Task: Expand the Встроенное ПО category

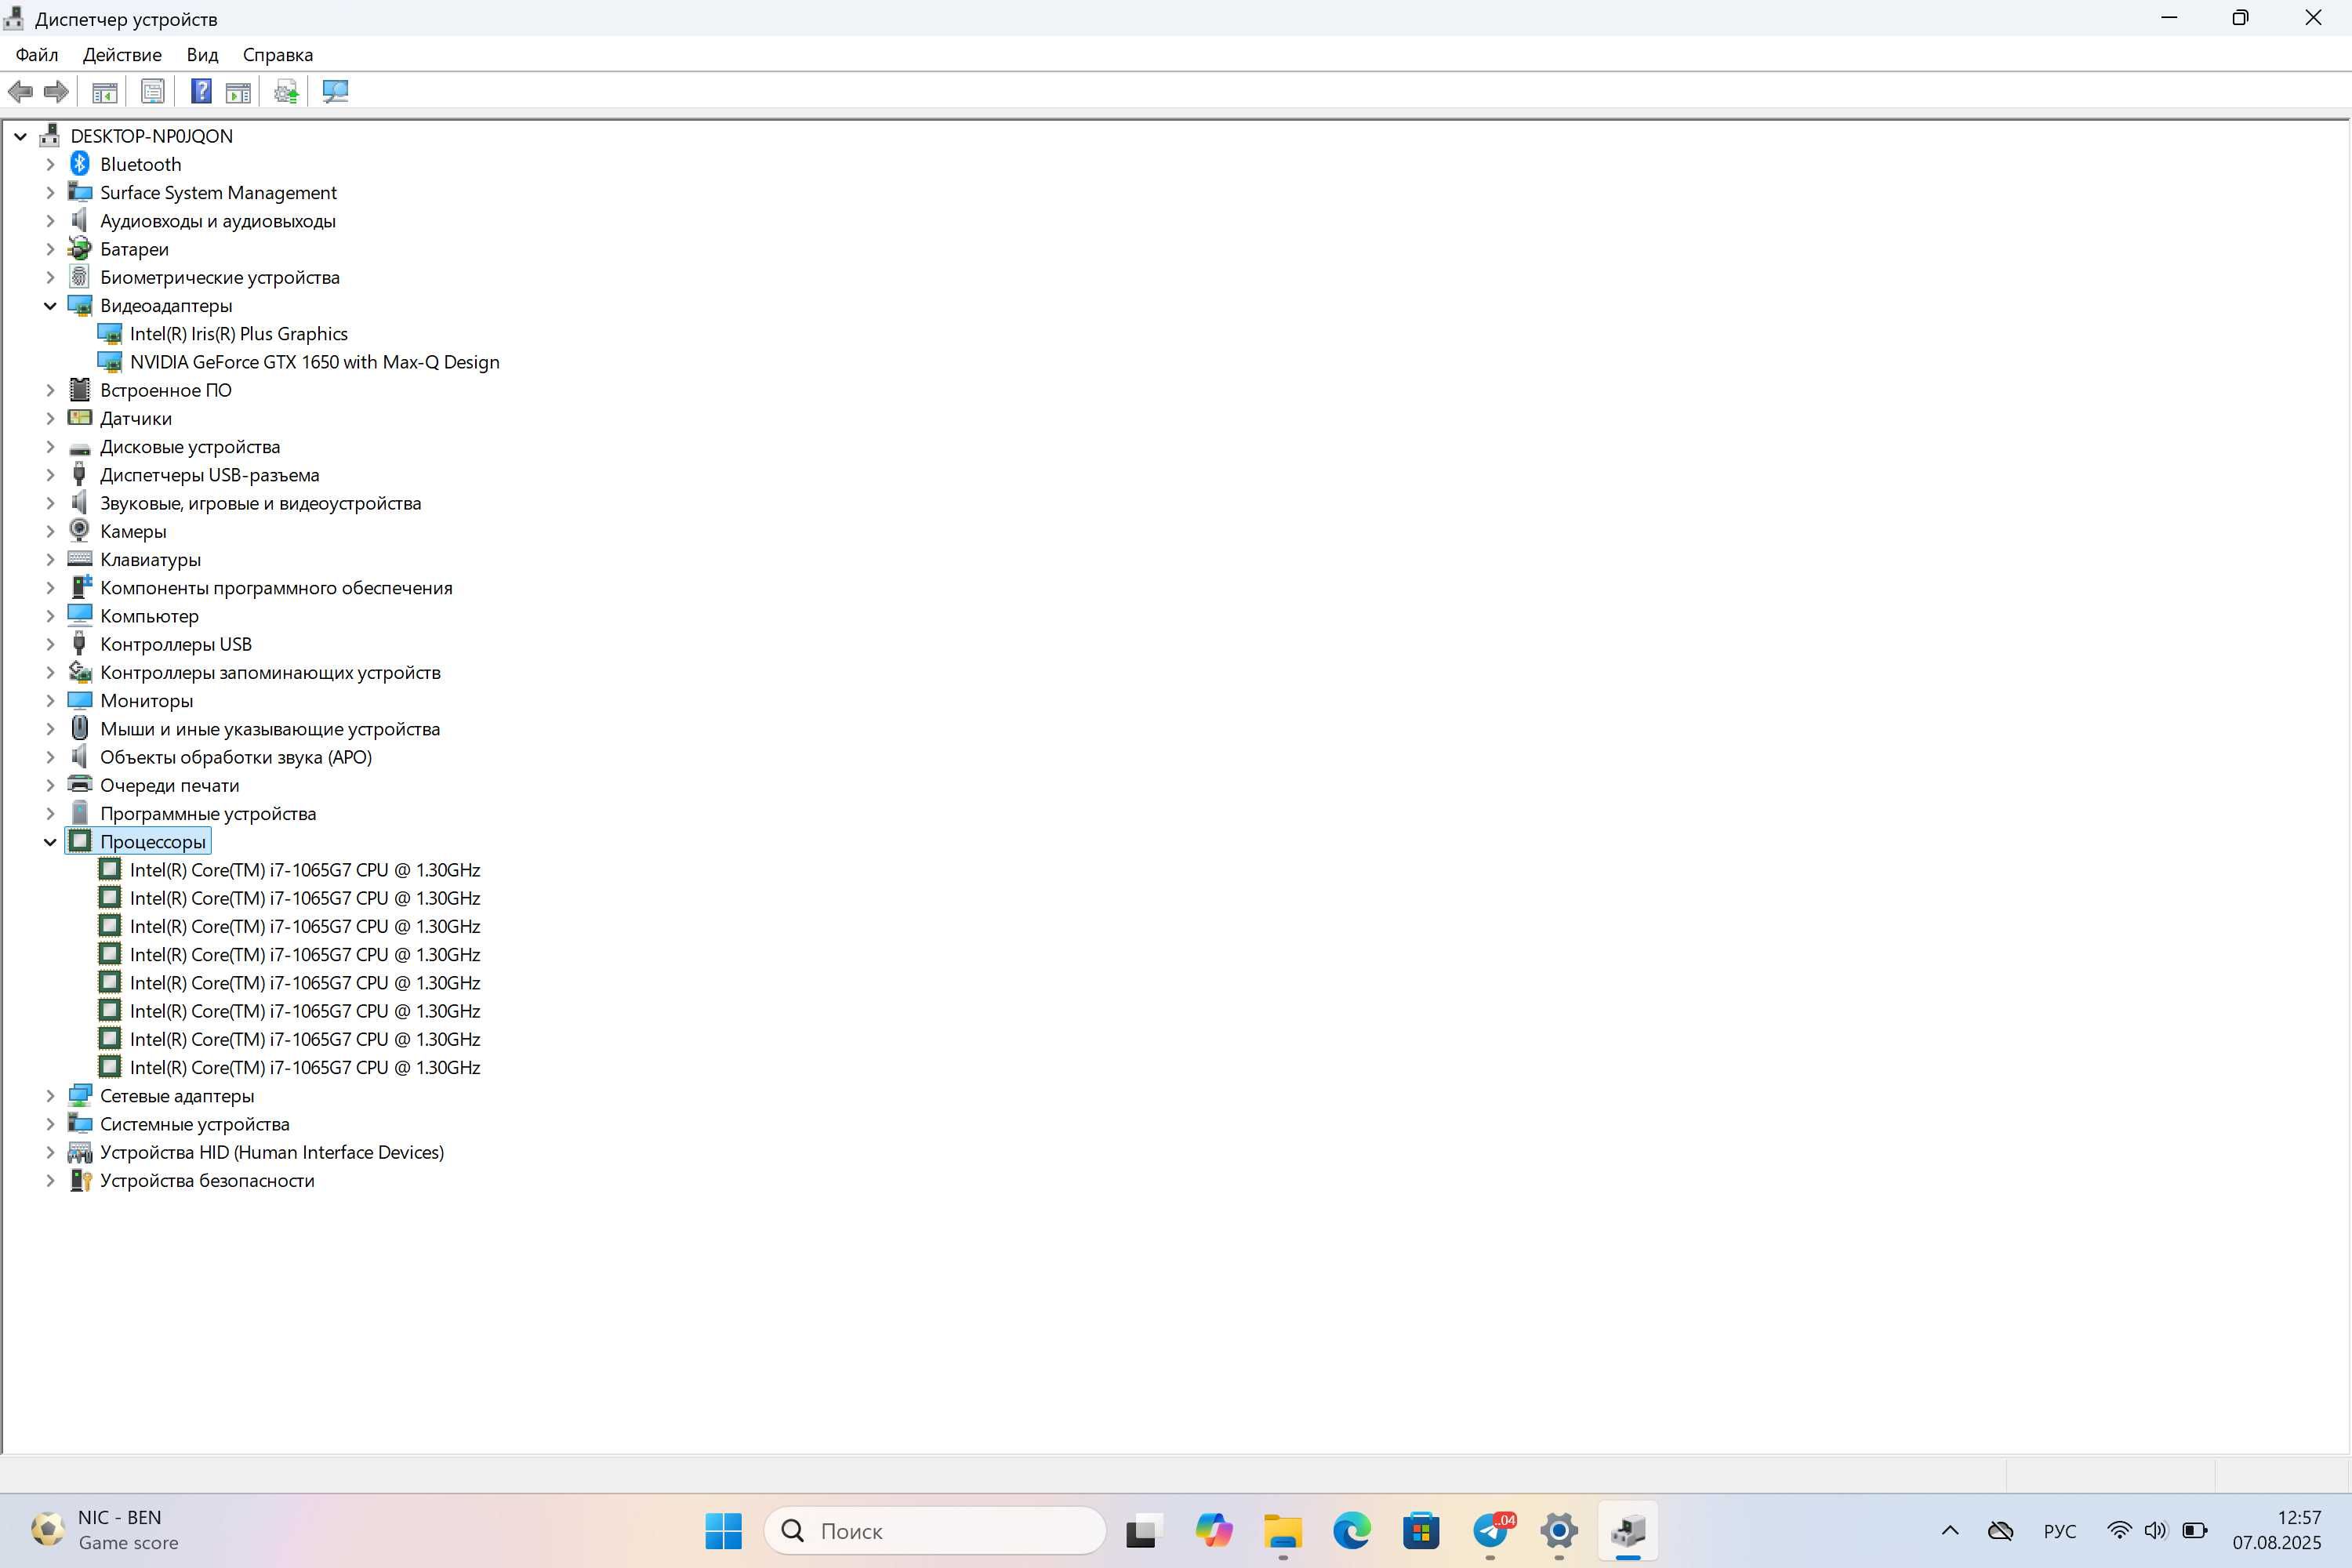Action: pos(50,389)
